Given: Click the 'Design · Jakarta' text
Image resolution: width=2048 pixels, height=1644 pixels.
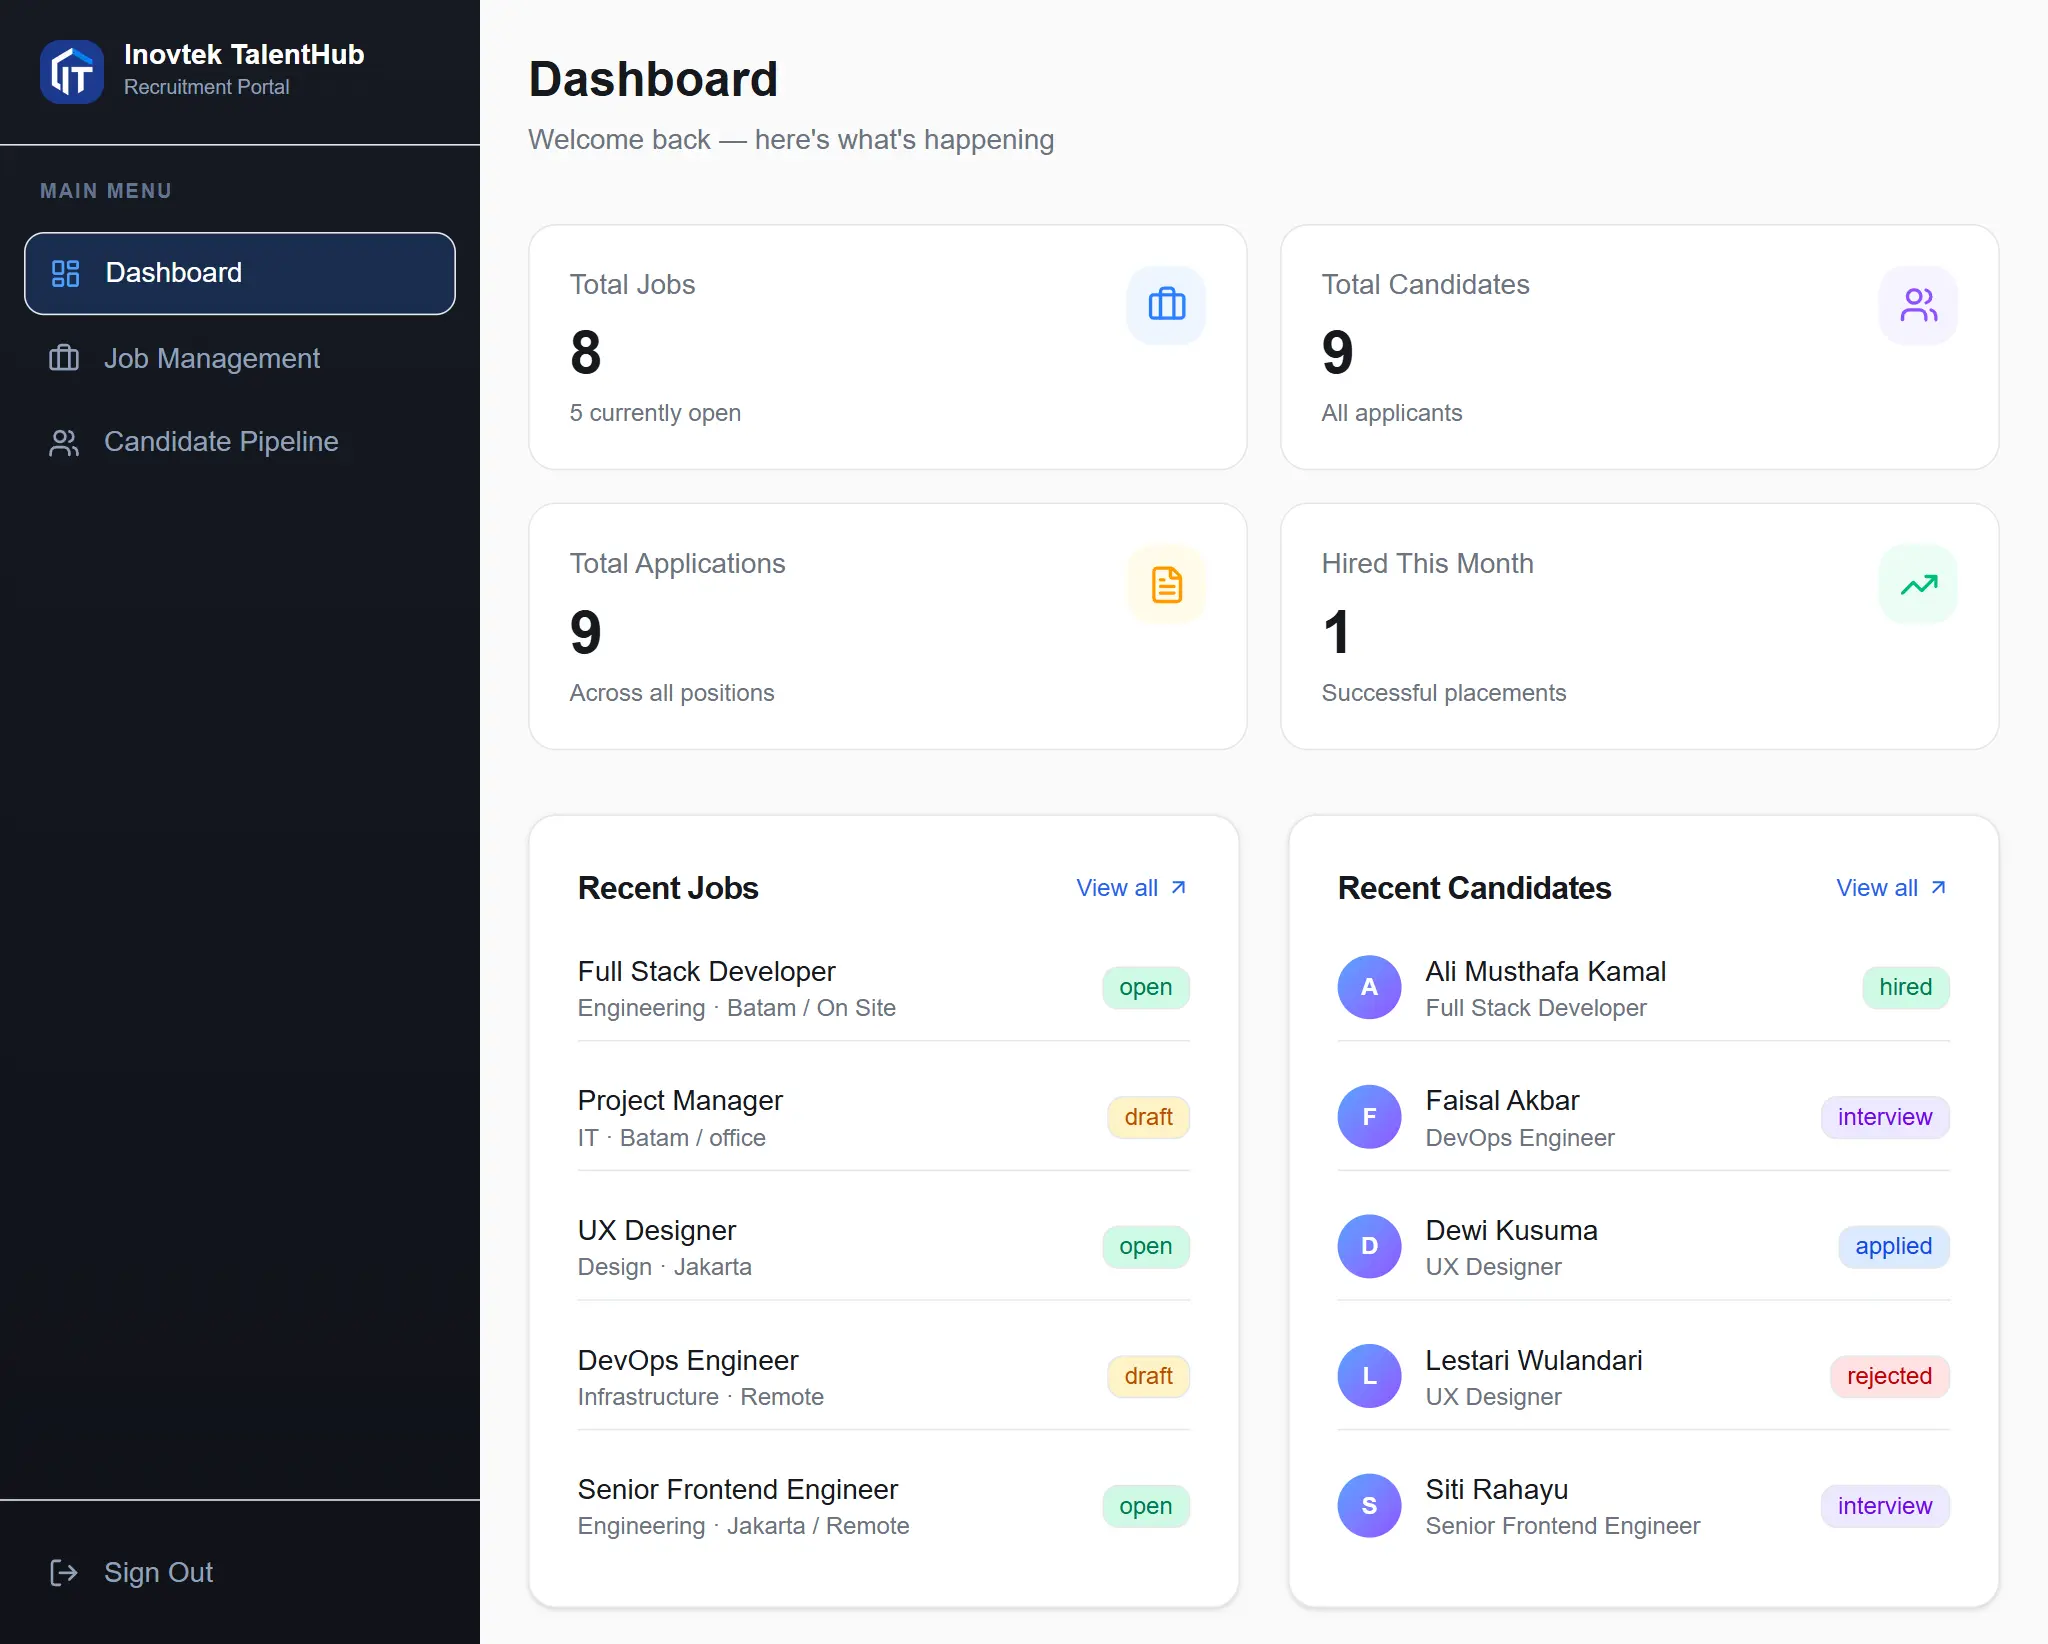Looking at the screenshot, I should (x=664, y=1267).
